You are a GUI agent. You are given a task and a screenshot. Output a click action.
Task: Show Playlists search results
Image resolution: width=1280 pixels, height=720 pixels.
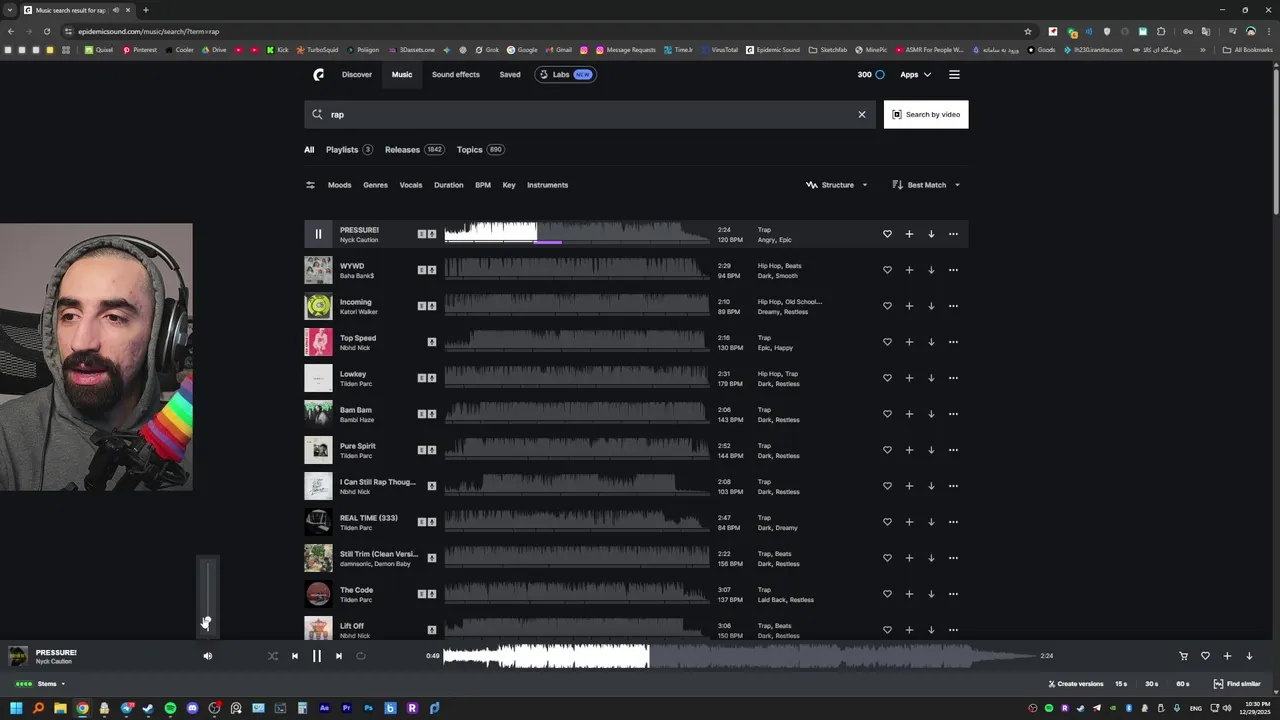click(x=349, y=150)
